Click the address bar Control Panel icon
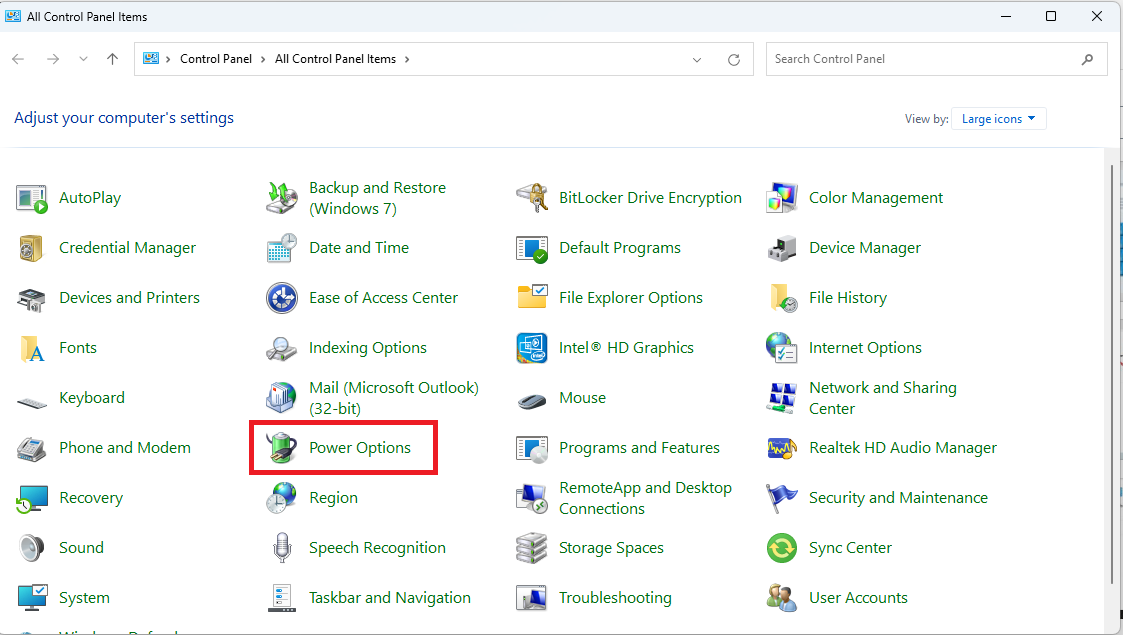 [150, 59]
